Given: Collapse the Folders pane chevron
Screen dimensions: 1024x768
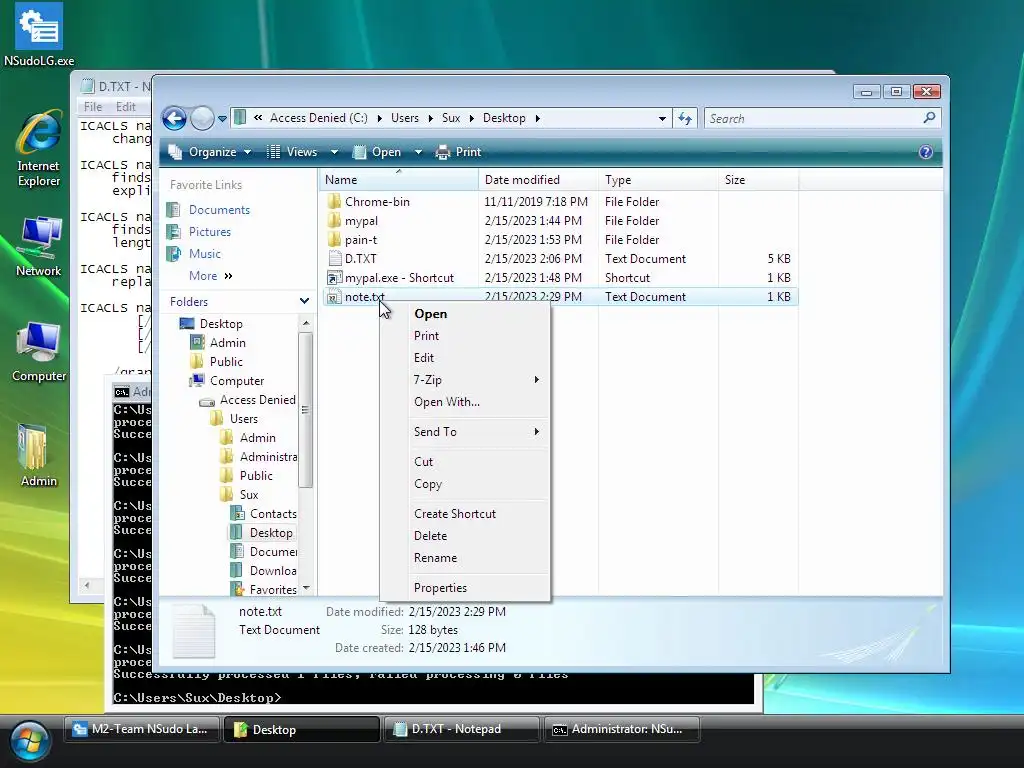Looking at the screenshot, I should pos(304,301).
